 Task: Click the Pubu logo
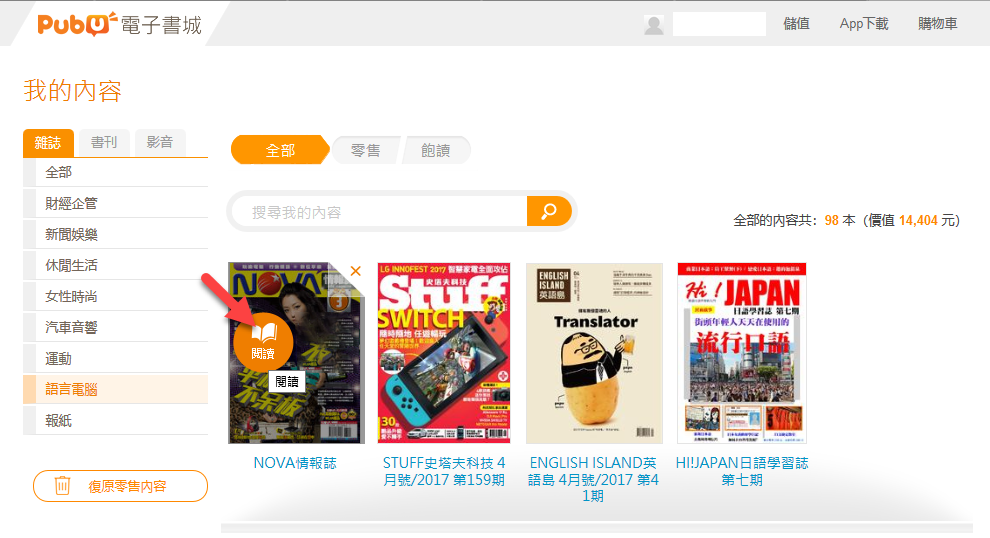[119, 24]
